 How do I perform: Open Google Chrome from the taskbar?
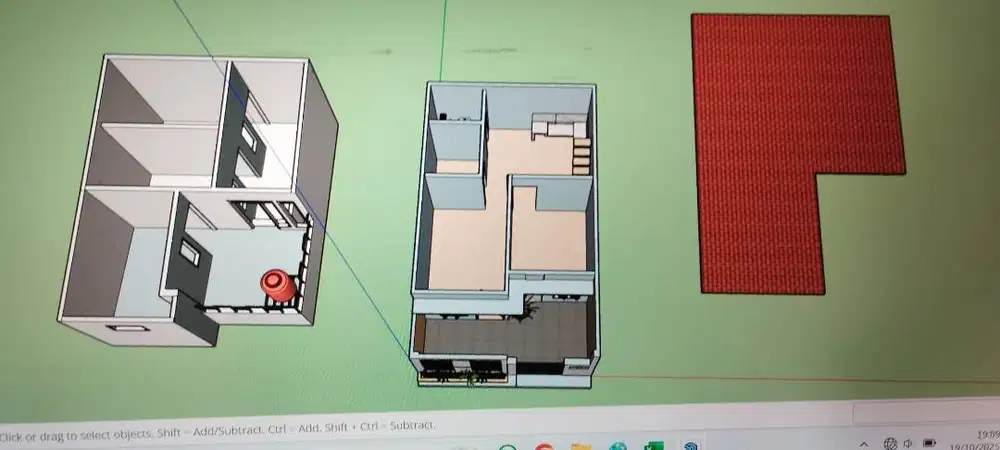[544, 446]
